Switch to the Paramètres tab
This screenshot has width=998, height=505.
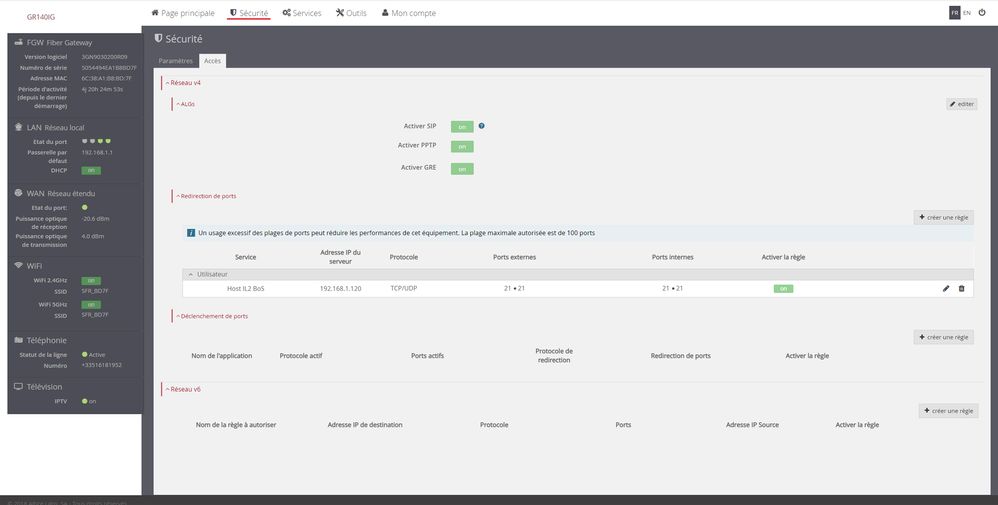pyautogui.click(x=176, y=61)
